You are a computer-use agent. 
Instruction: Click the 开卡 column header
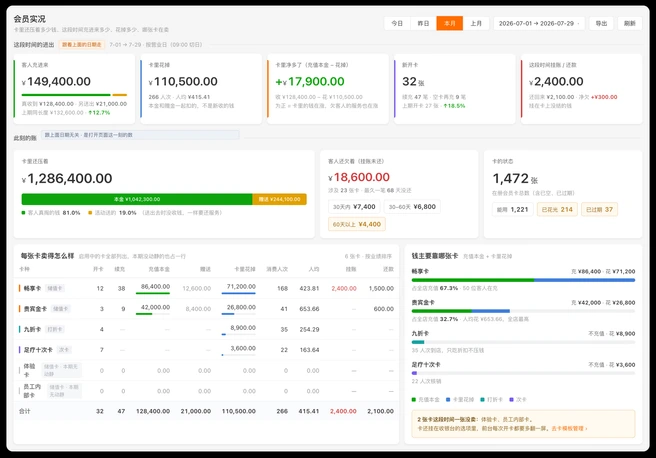(98, 269)
